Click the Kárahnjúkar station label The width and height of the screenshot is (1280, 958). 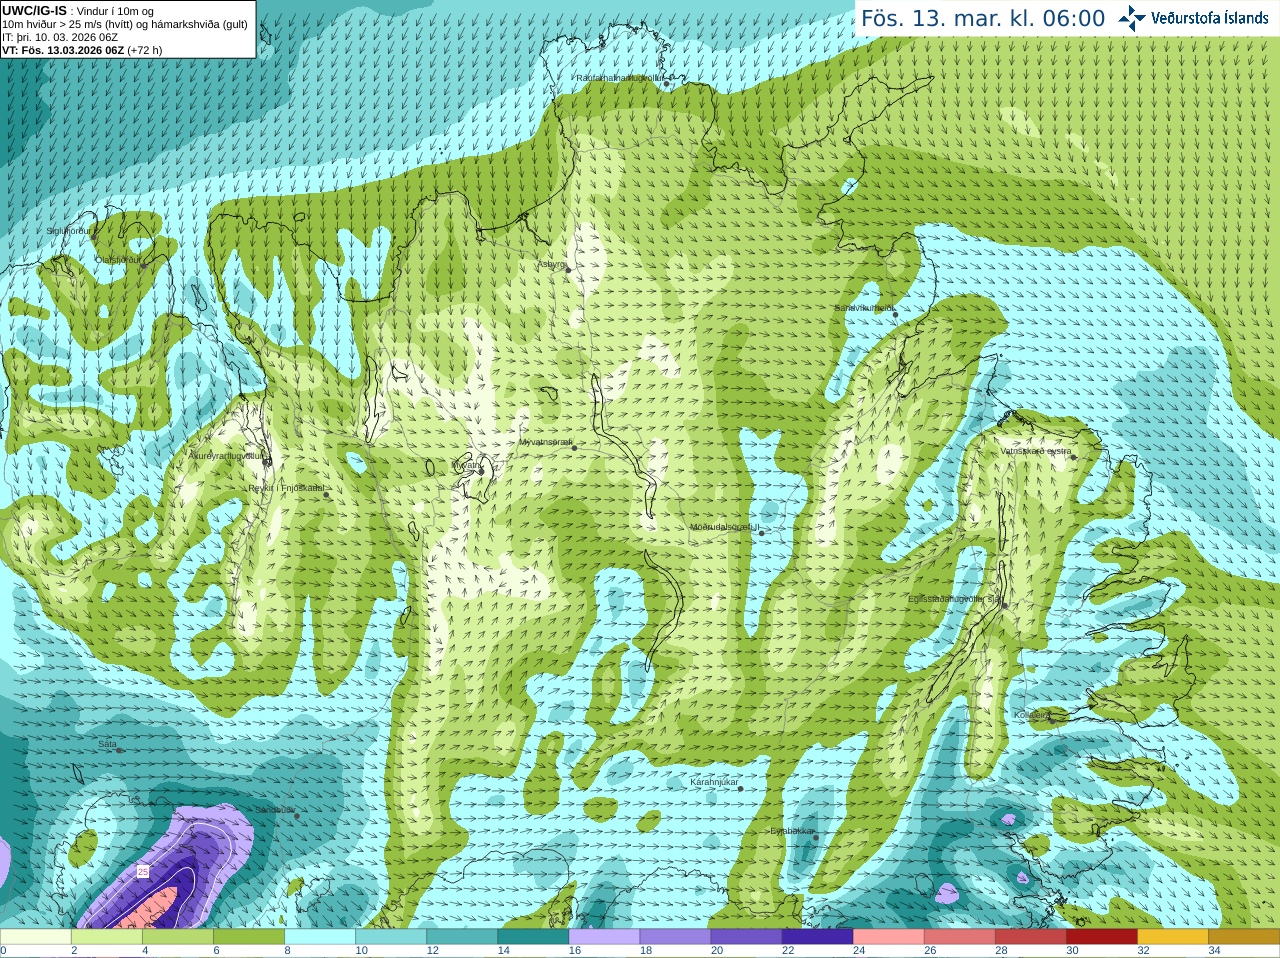coord(714,782)
